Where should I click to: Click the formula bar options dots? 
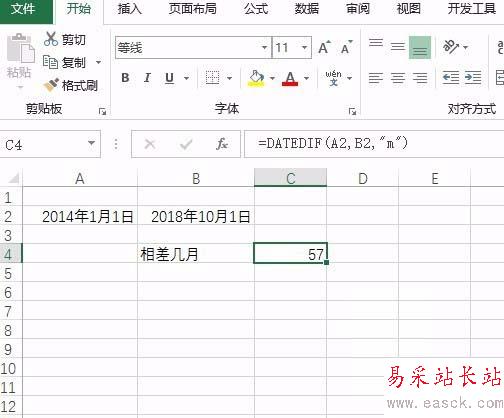[116, 144]
